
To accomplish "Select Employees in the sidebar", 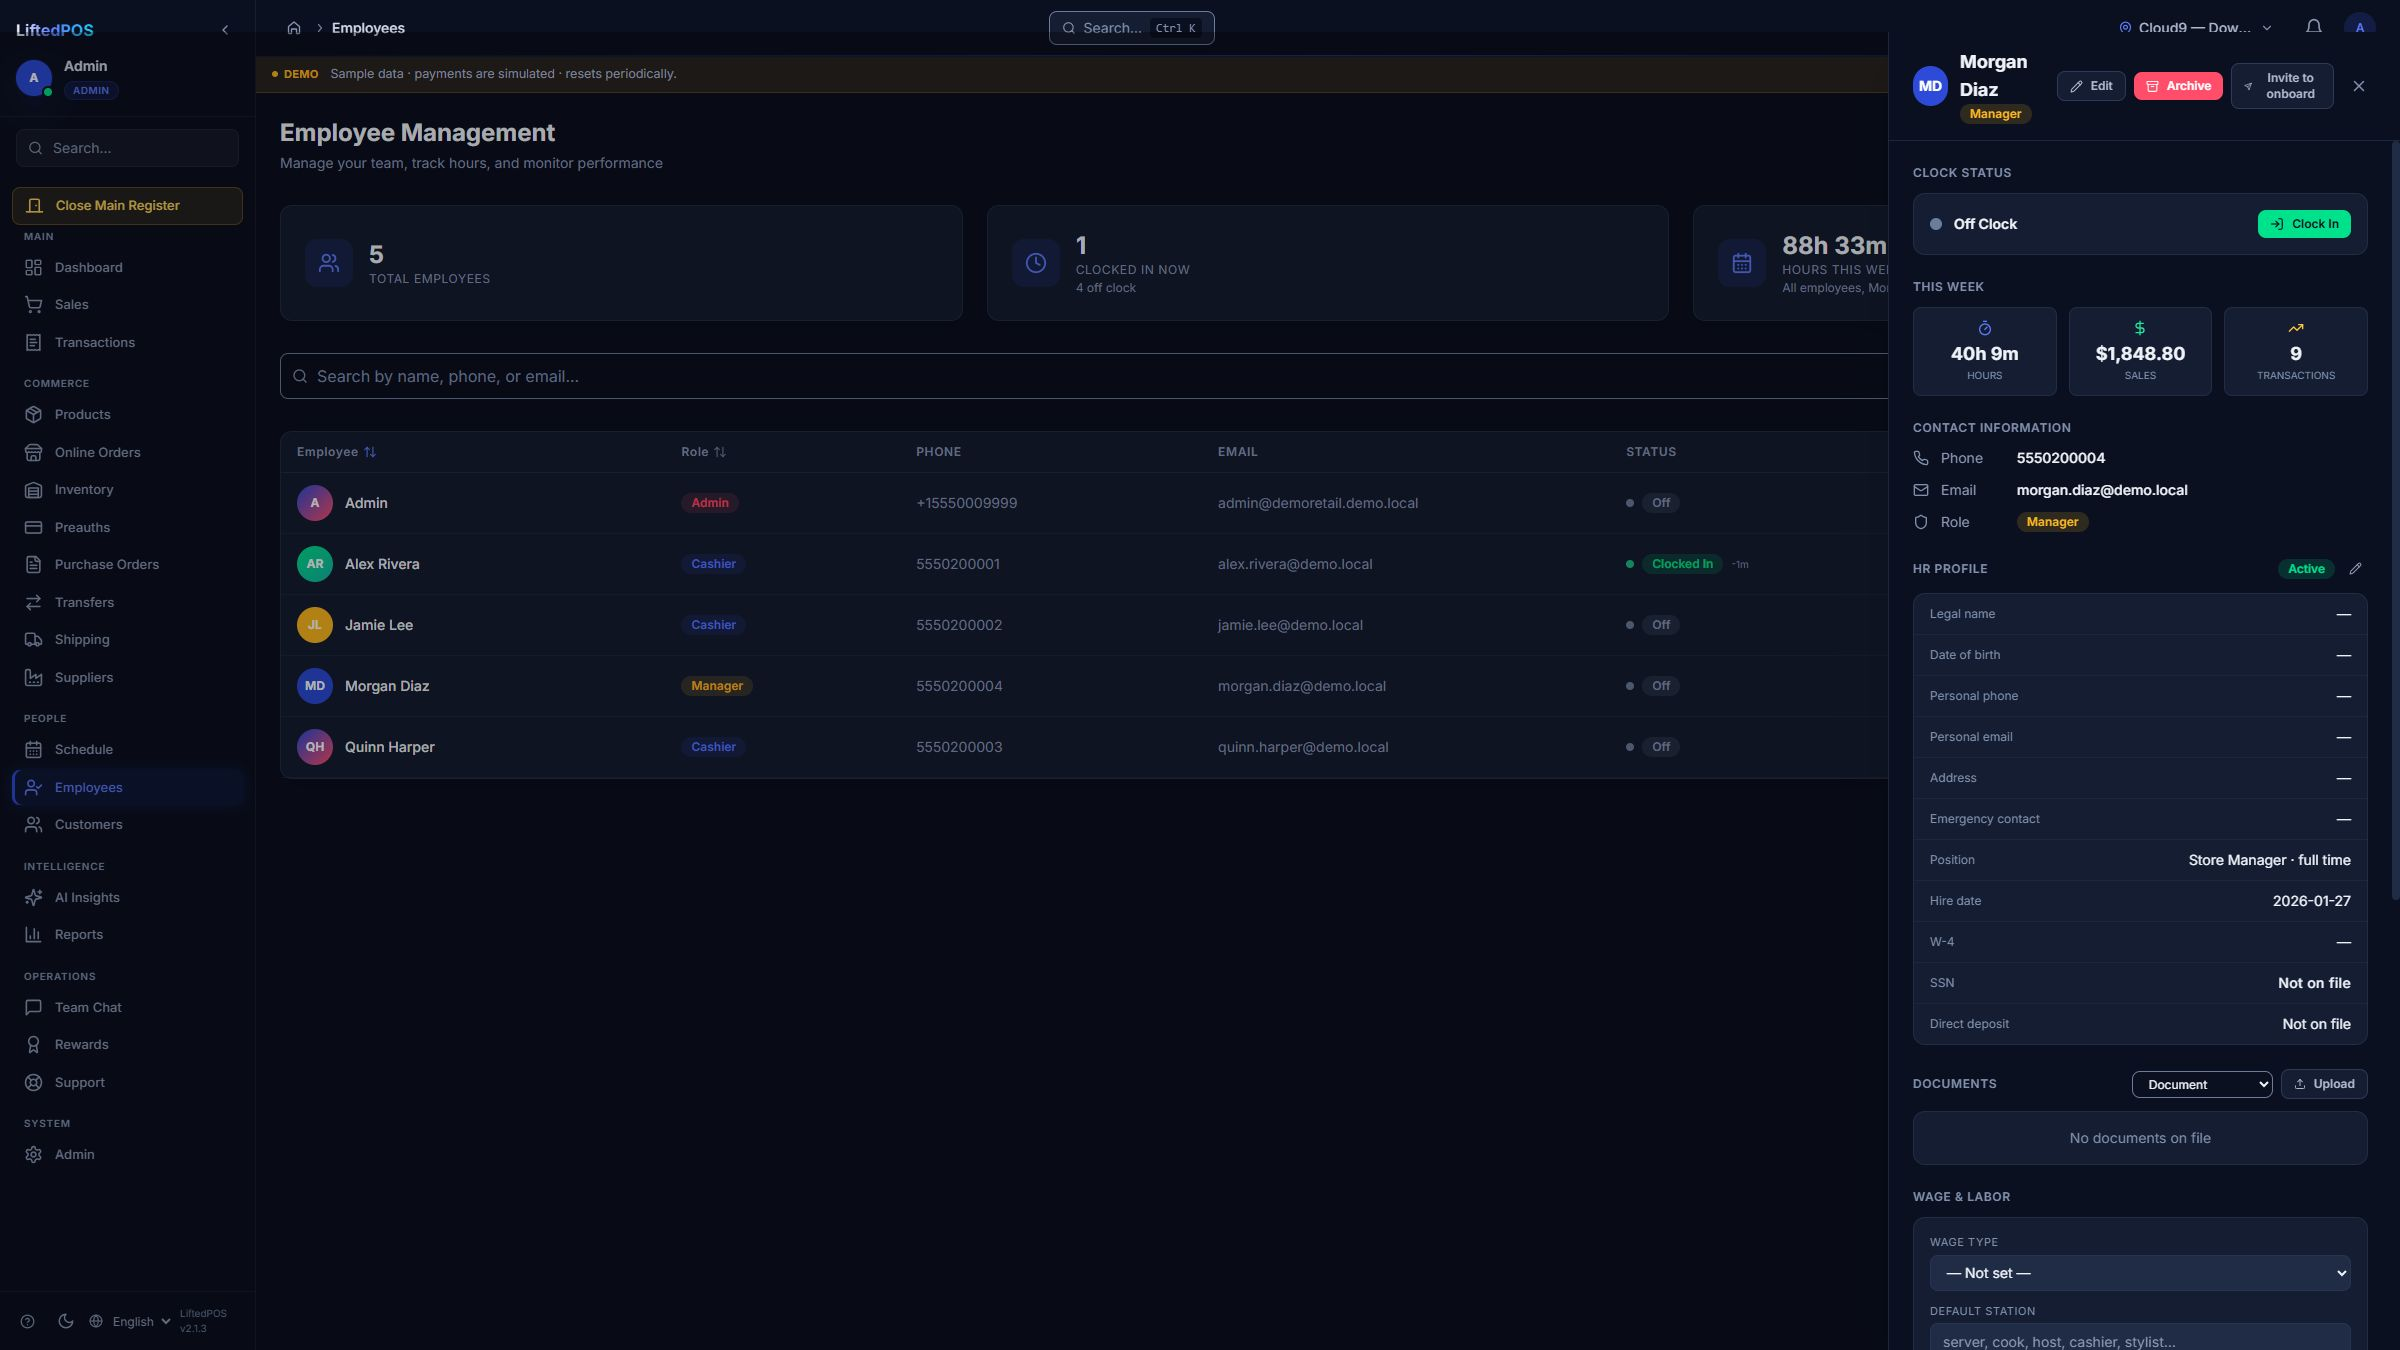I will pyautogui.click(x=127, y=788).
